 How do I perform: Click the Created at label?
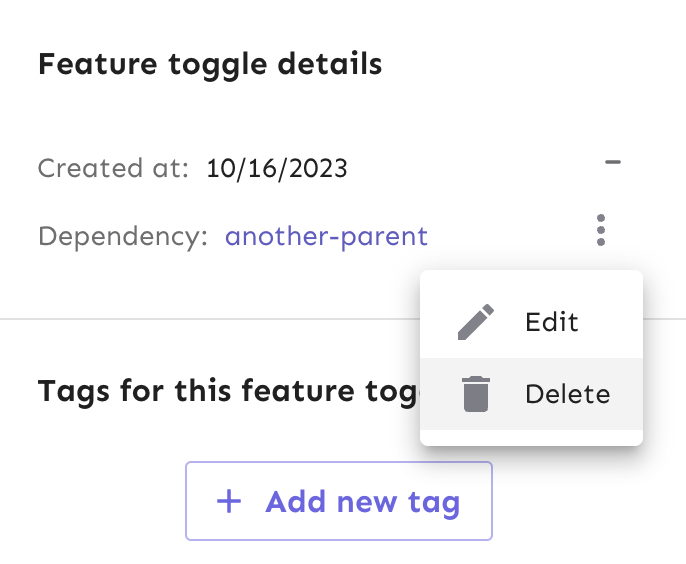point(113,168)
